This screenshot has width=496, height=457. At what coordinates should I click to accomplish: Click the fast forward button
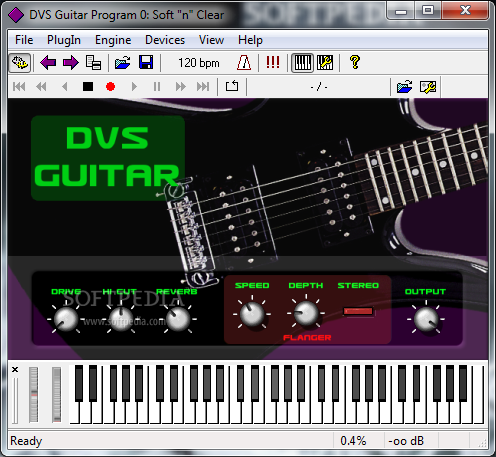click(x=180, y=87)
